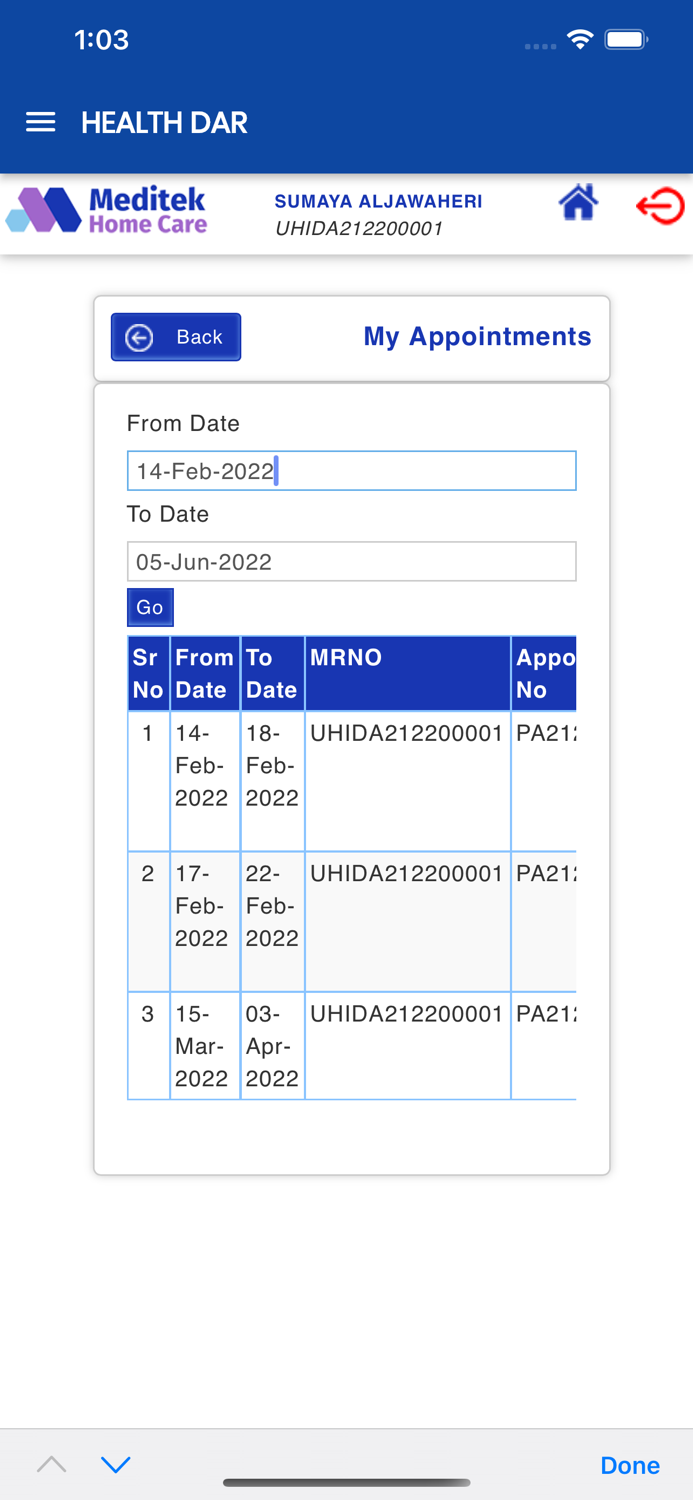
Task: Tap the red logout icon
Action: coord(660,207)
